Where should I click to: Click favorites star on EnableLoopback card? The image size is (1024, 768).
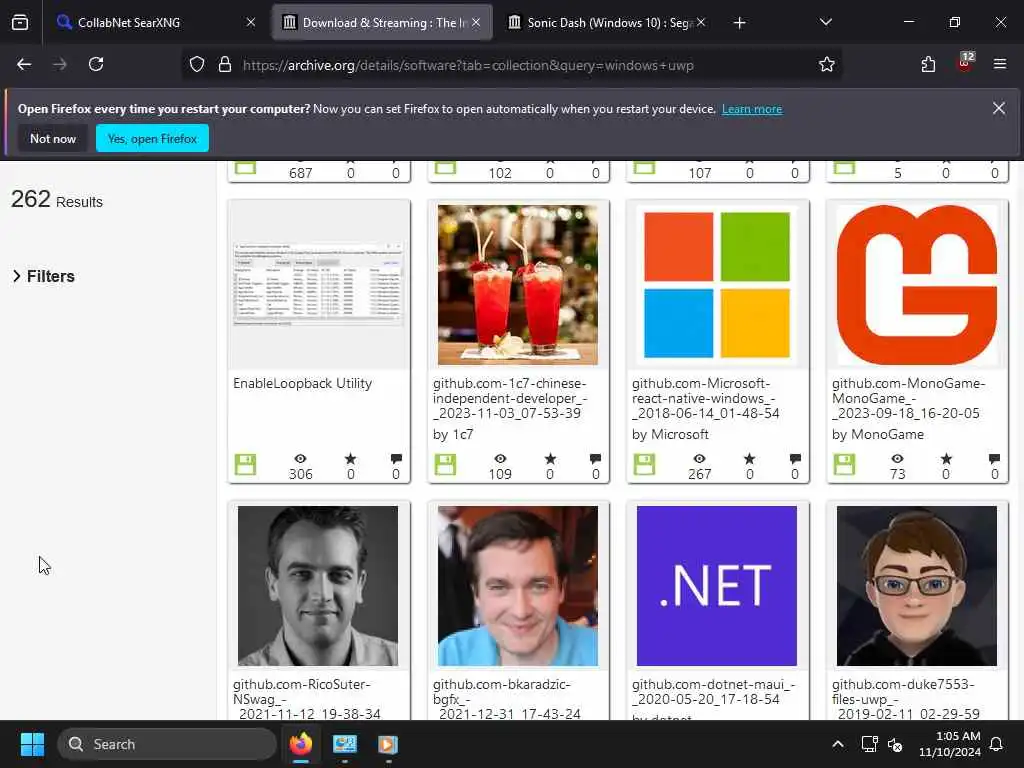click(x=351, y=458)
